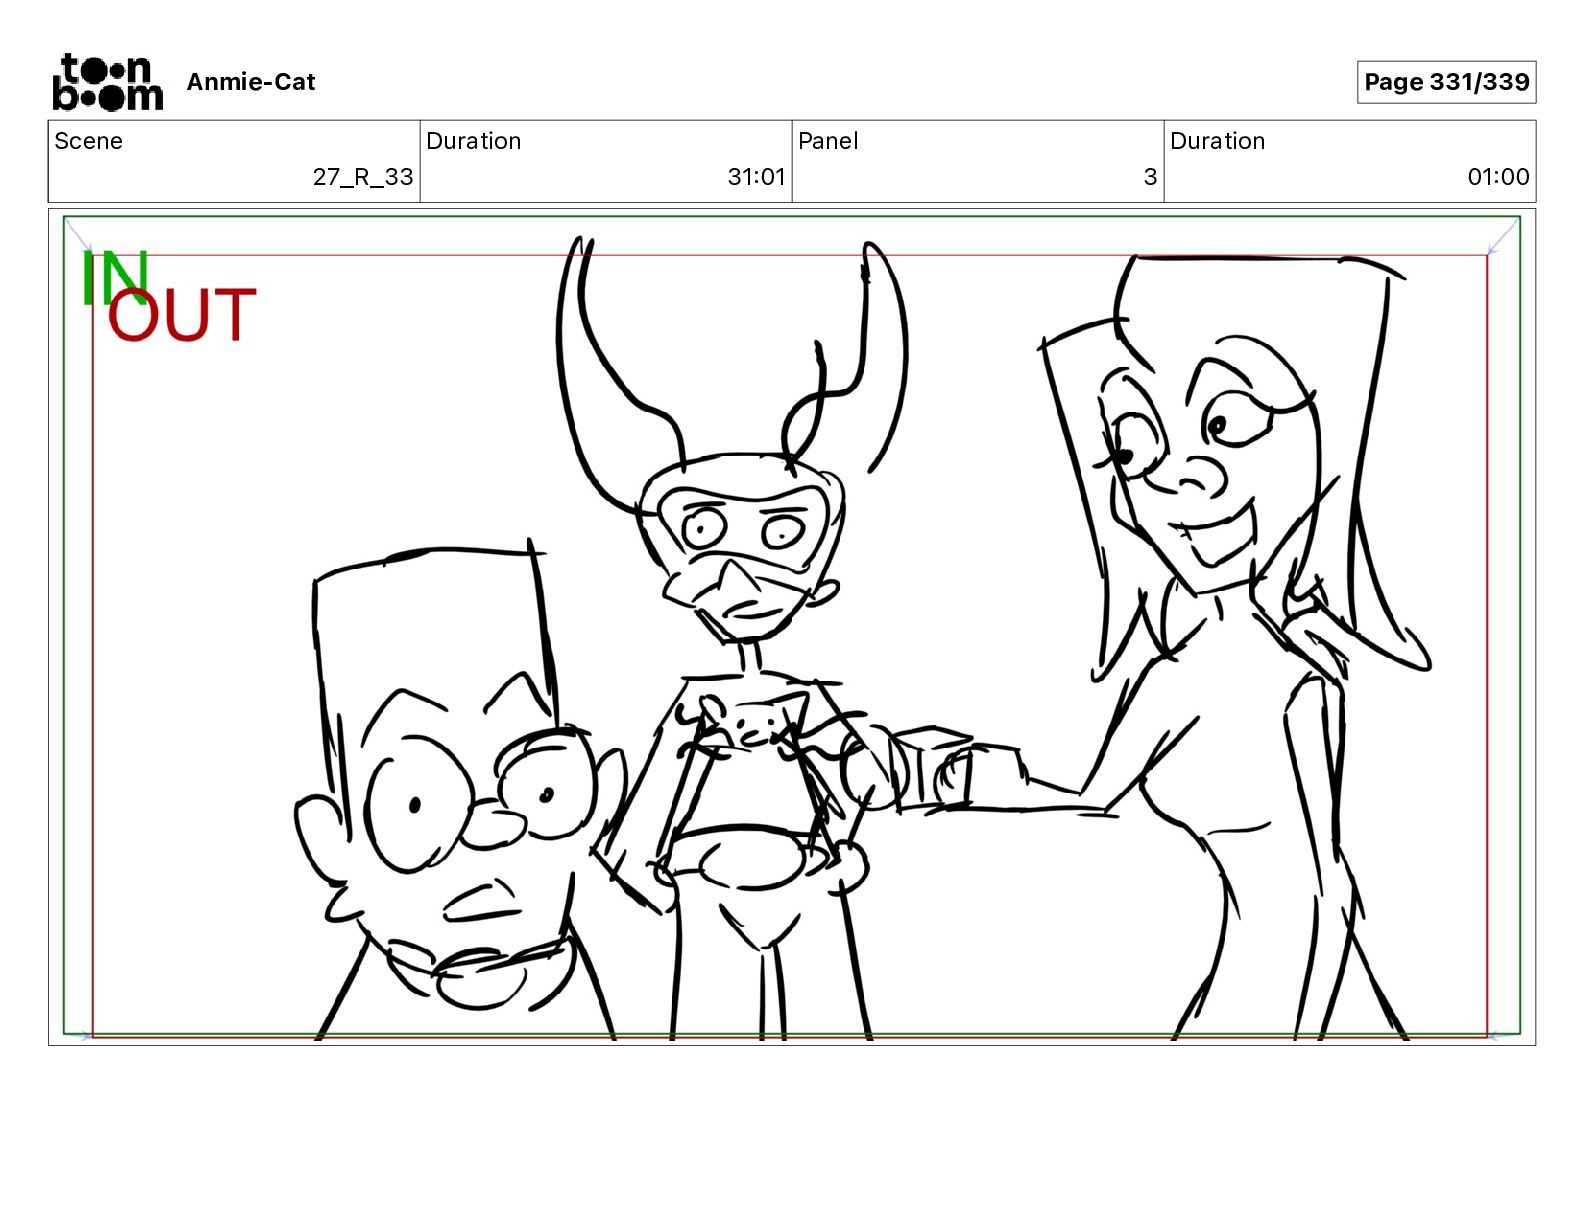Click the 'Panel' header label
This screenshot has height=1224, width=1584.
pyautogui.click(x=828, y=141)
